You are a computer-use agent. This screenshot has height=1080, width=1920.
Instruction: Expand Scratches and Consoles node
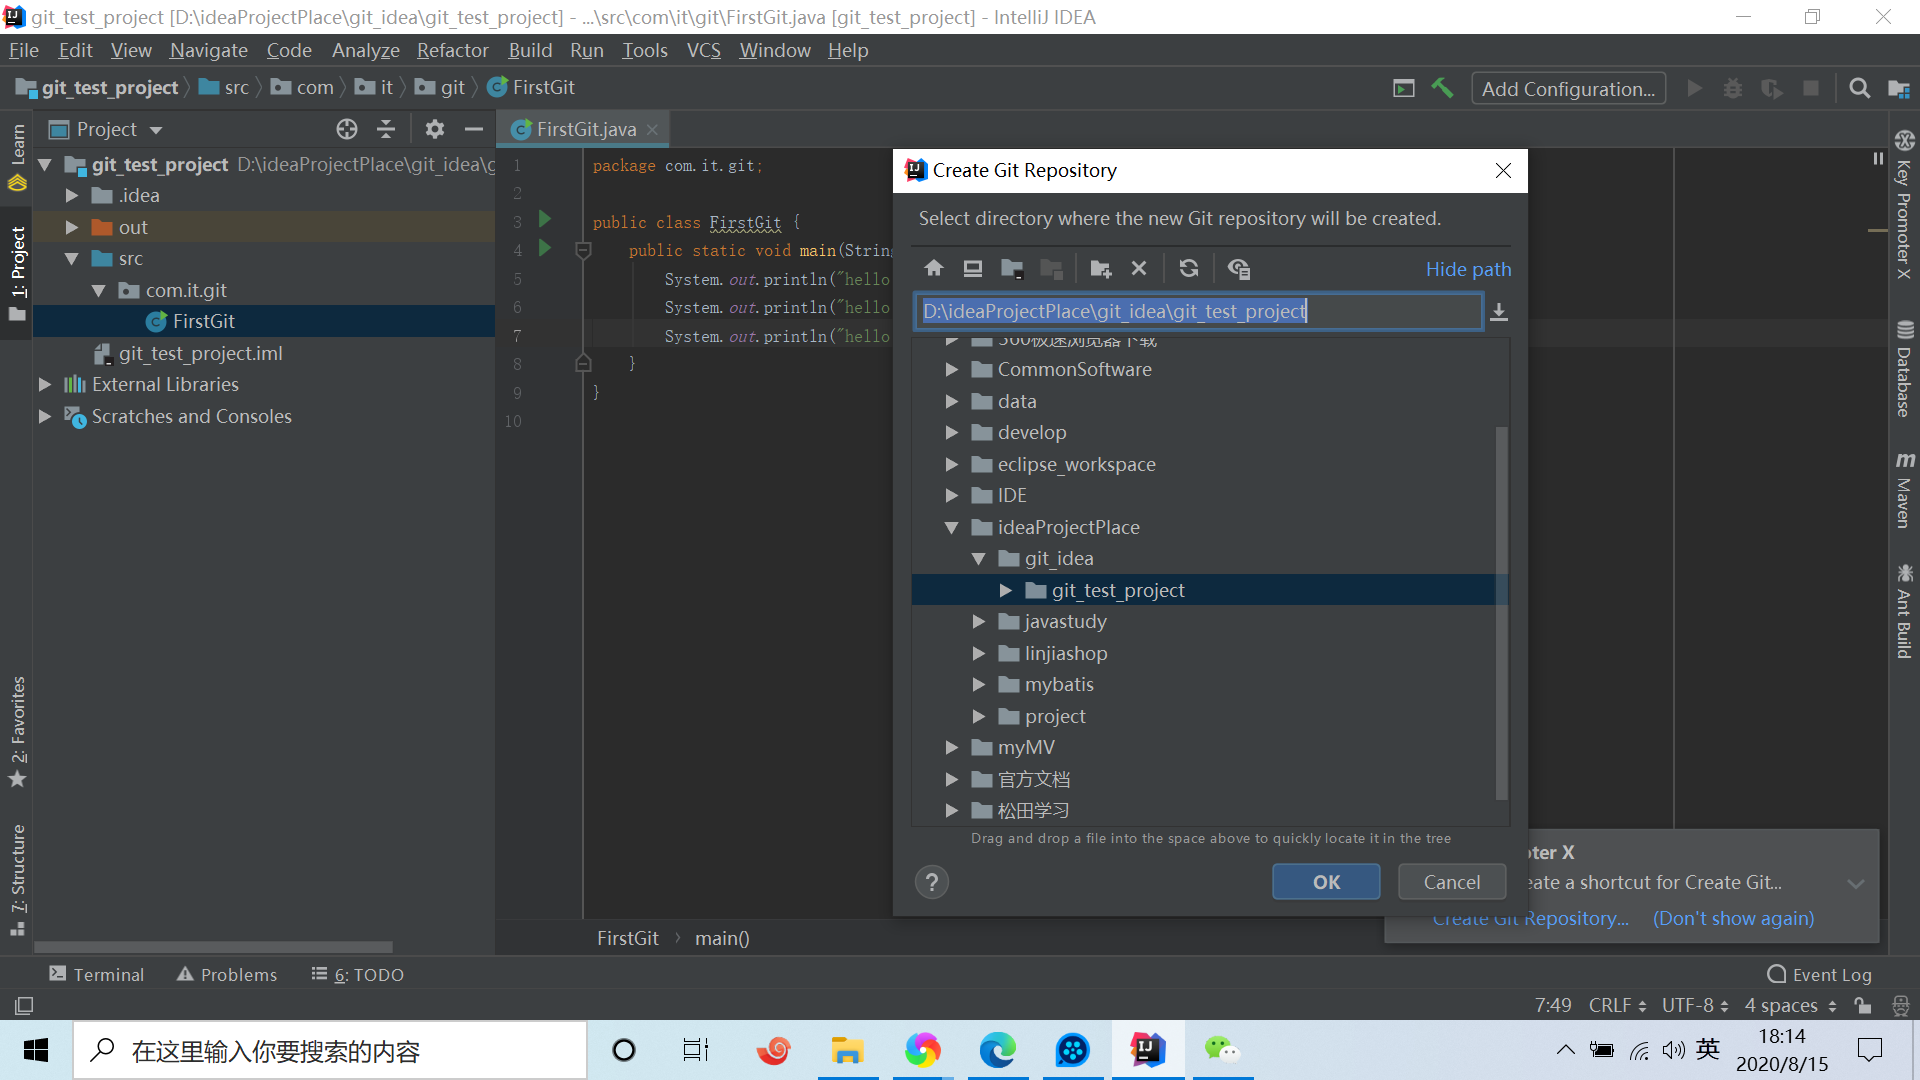(44, 417)
